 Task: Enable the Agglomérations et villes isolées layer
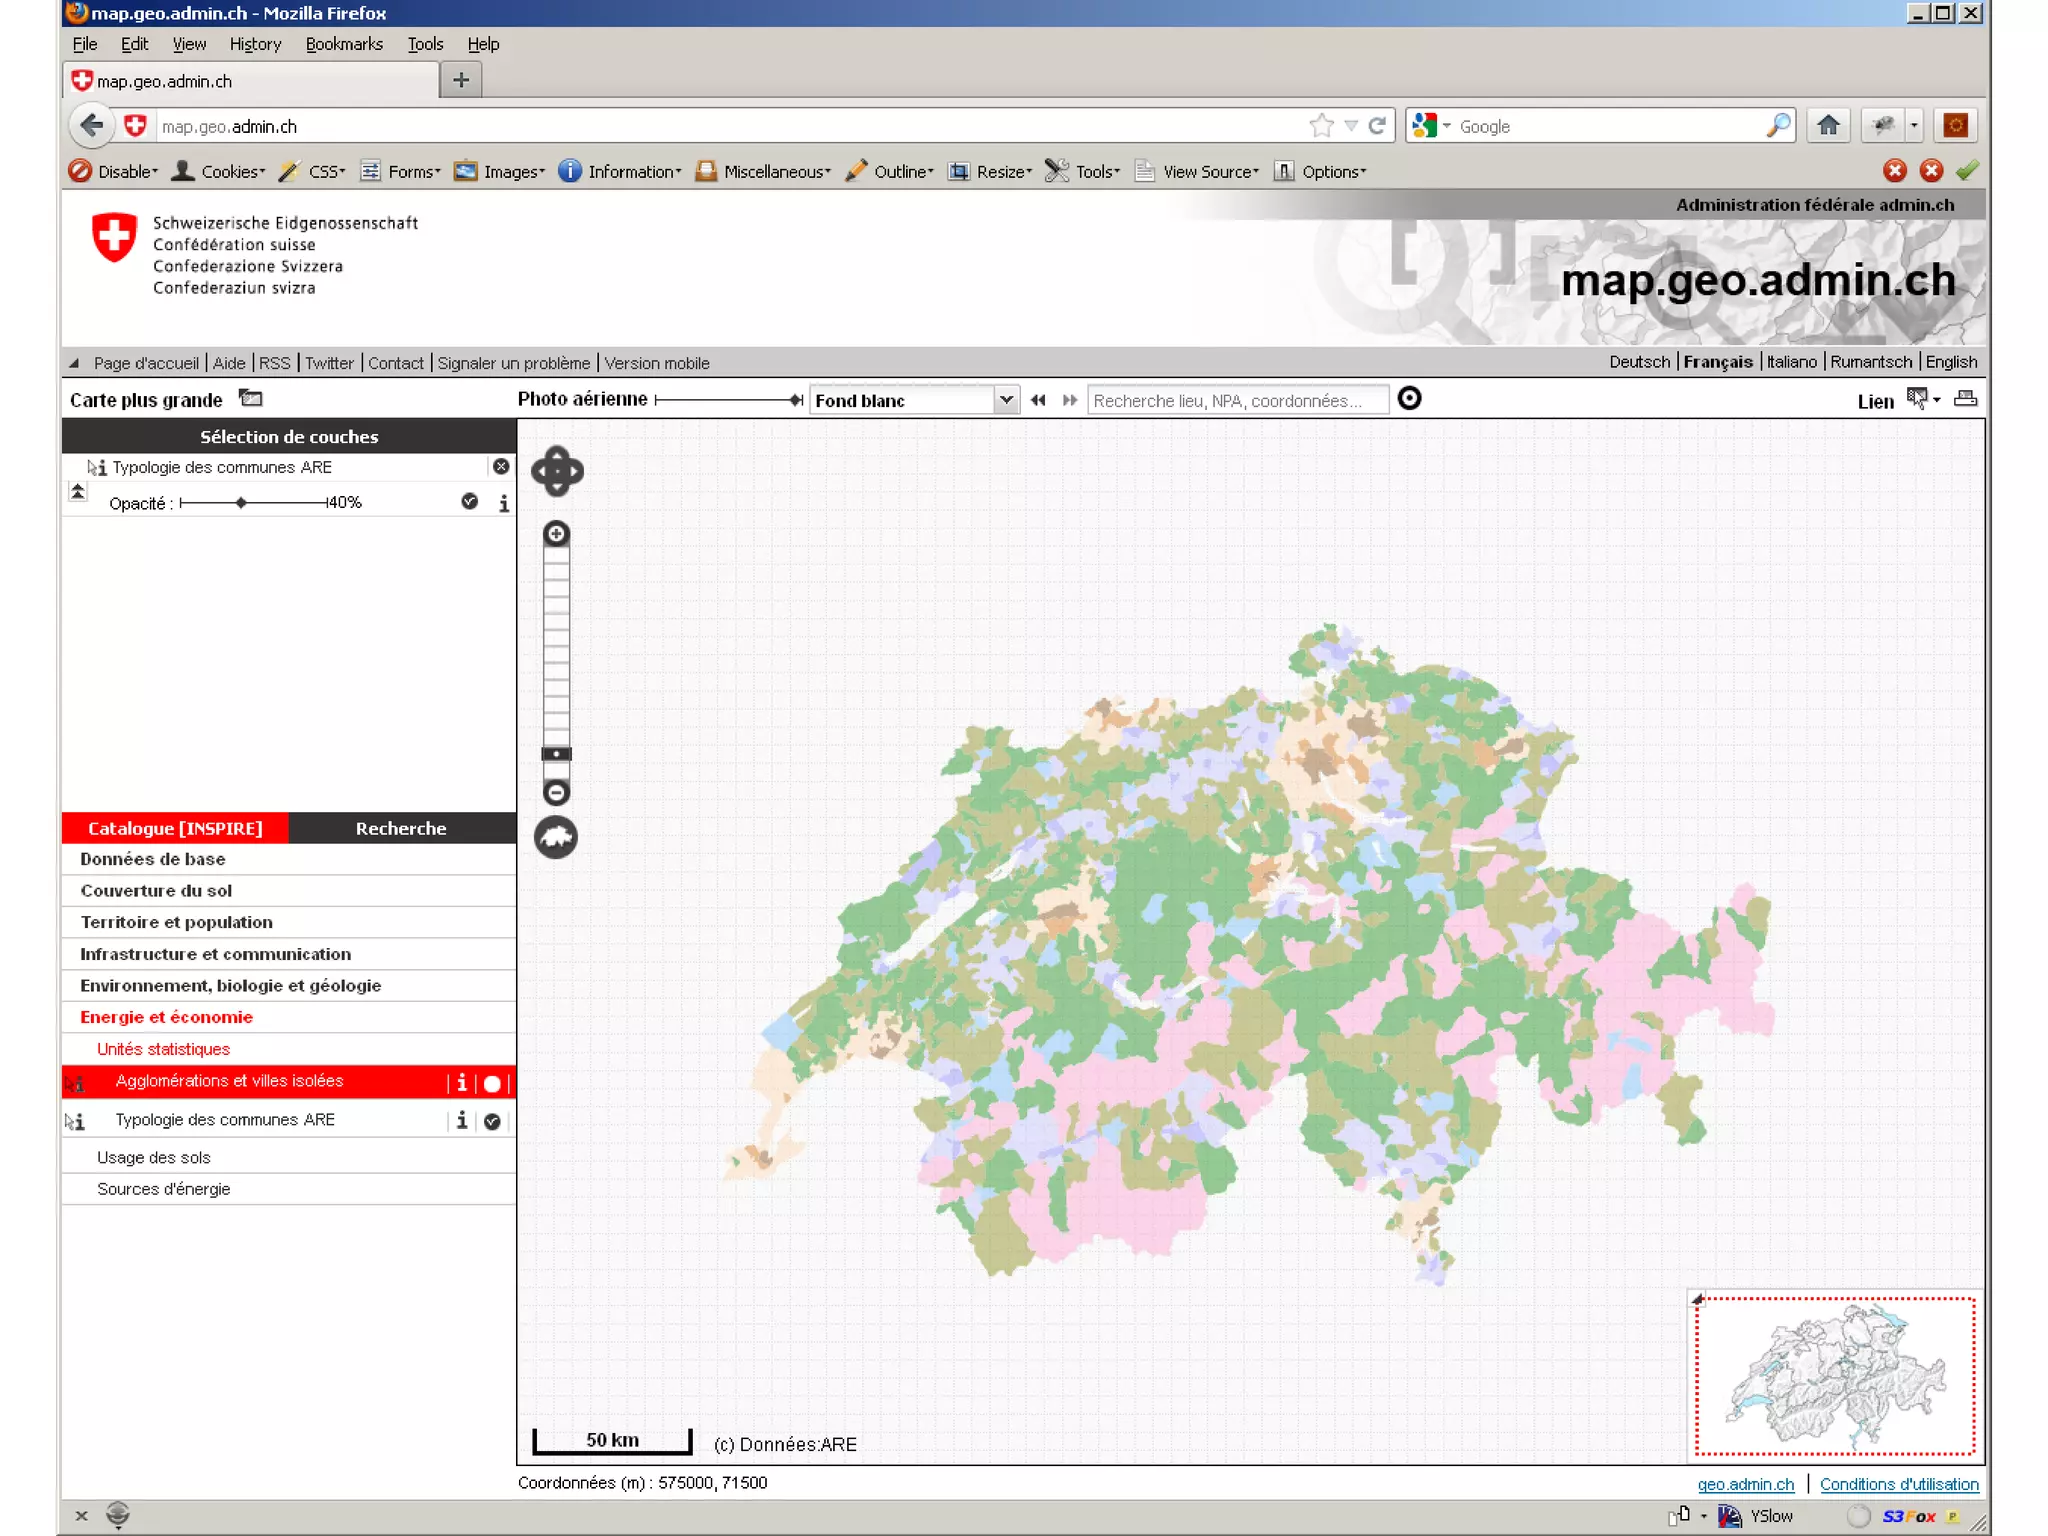(x=492, y=1083)
